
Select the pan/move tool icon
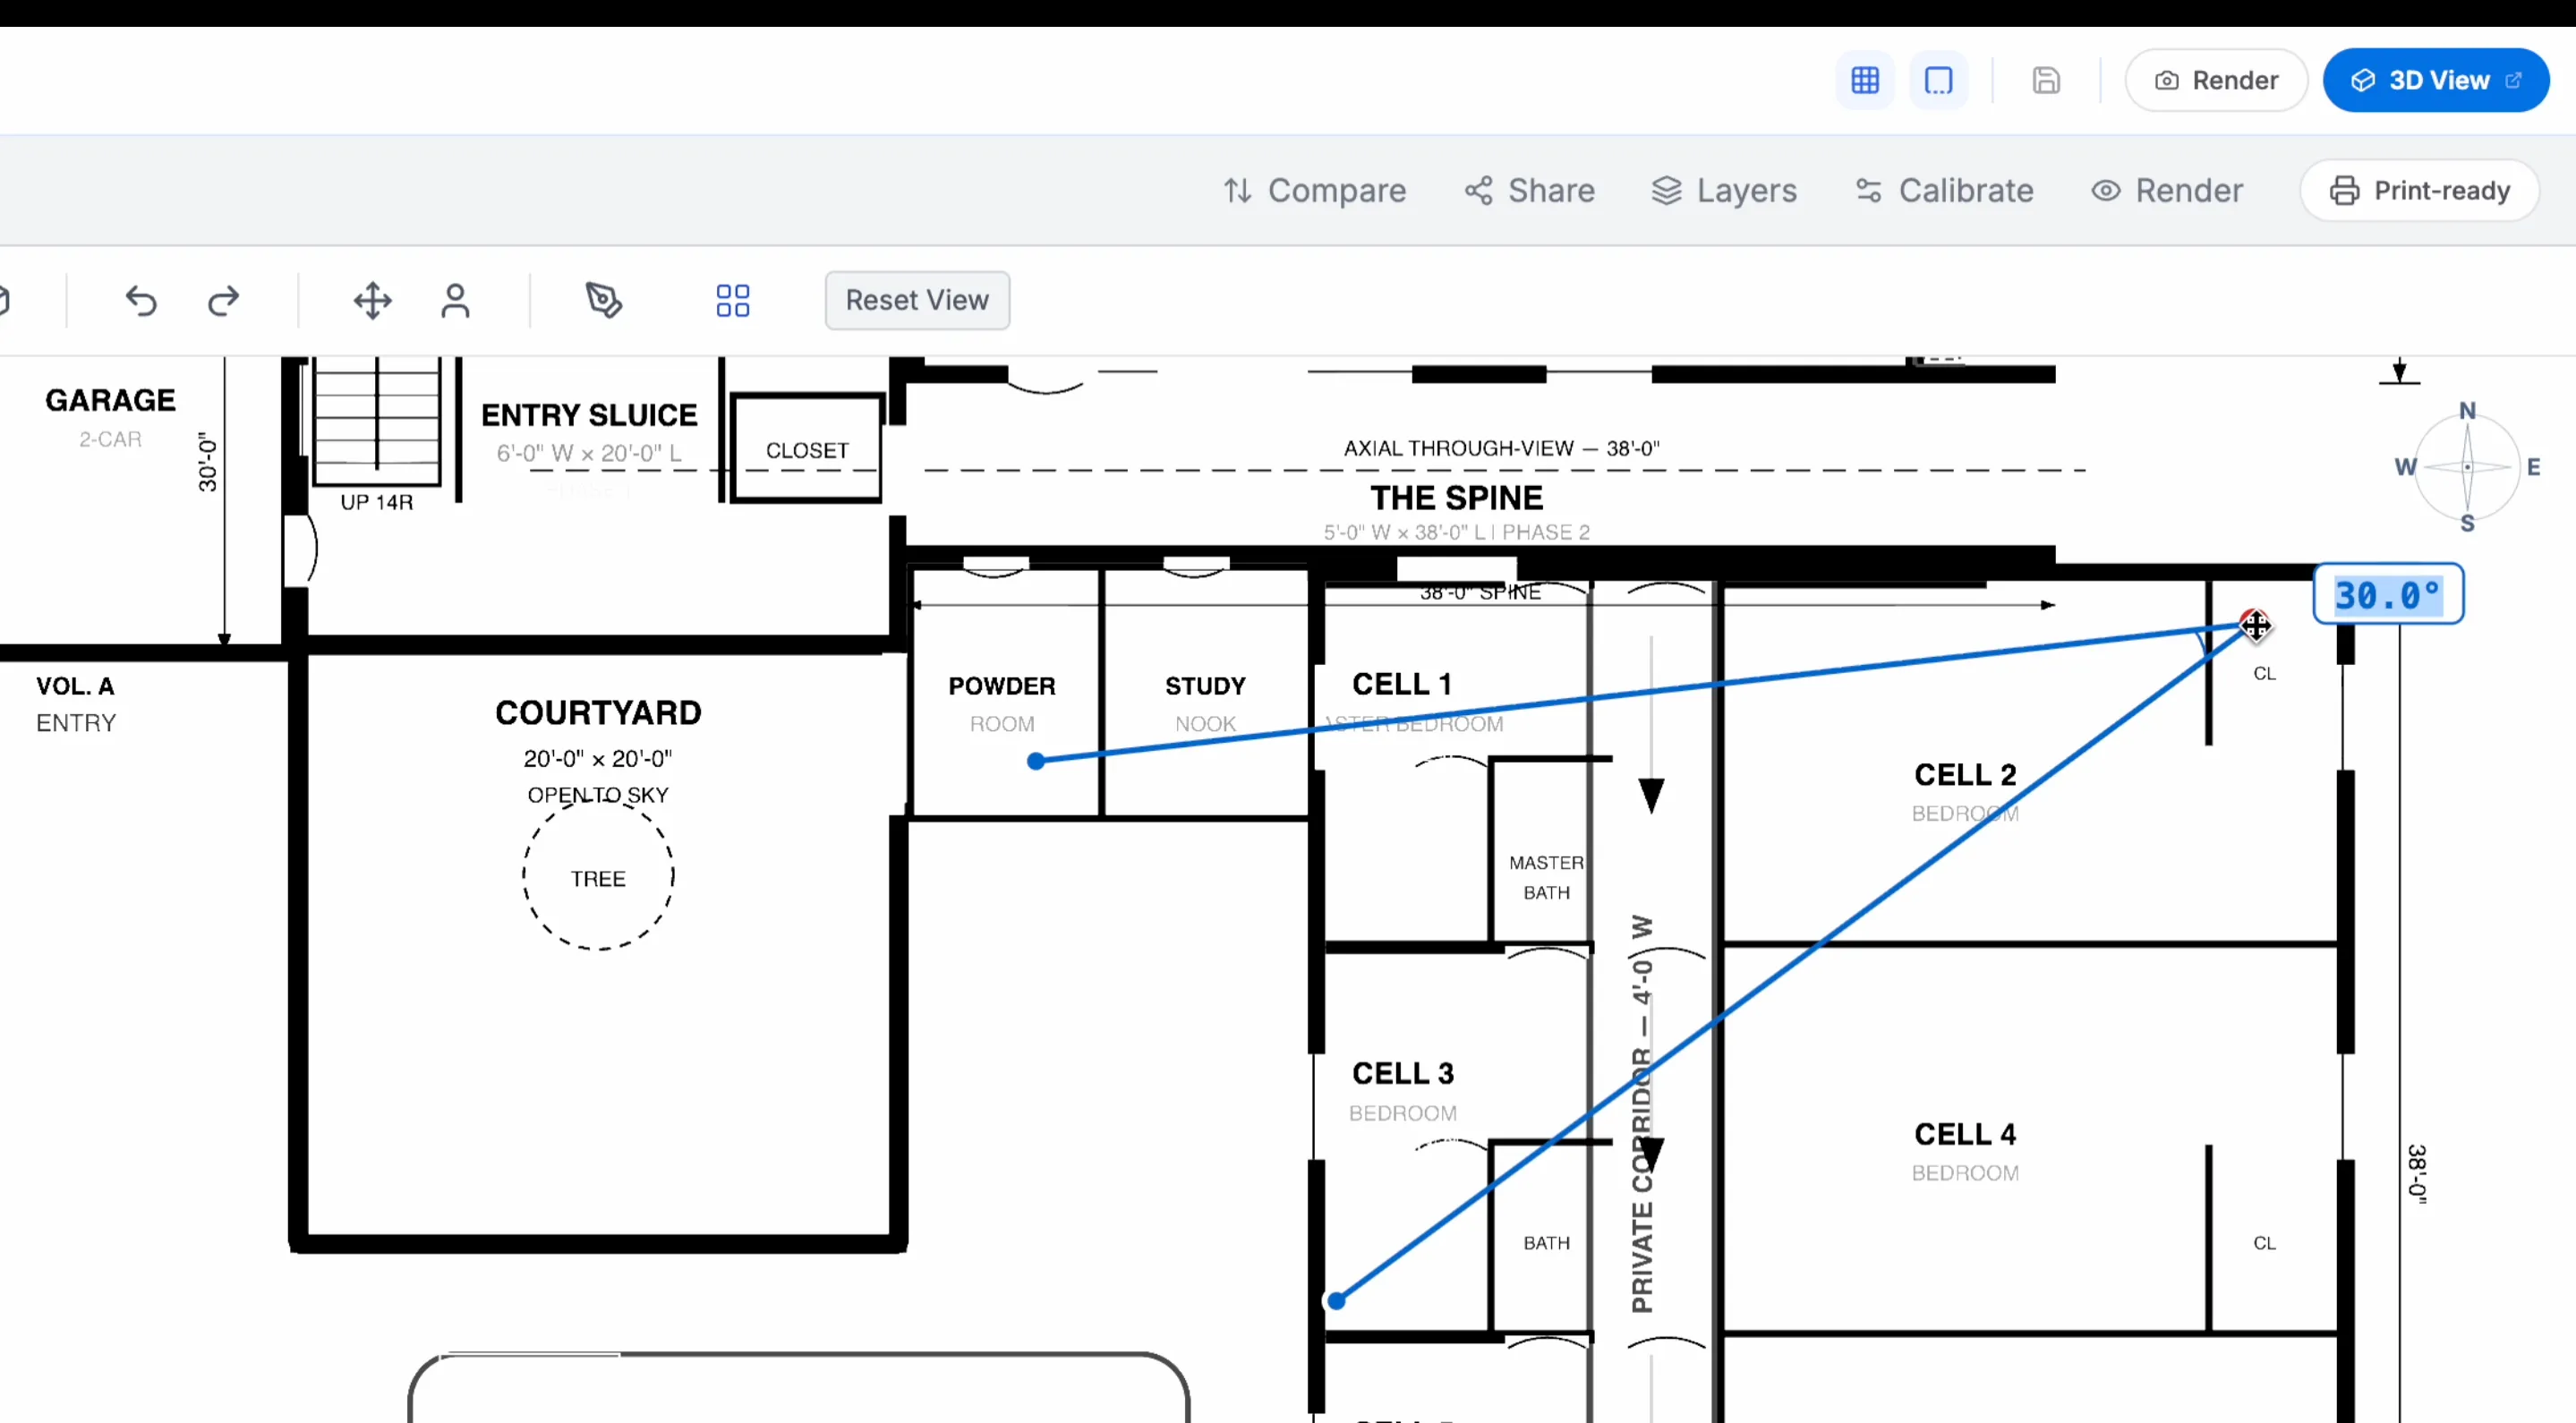pyautogui.click(x=372, y=300)
